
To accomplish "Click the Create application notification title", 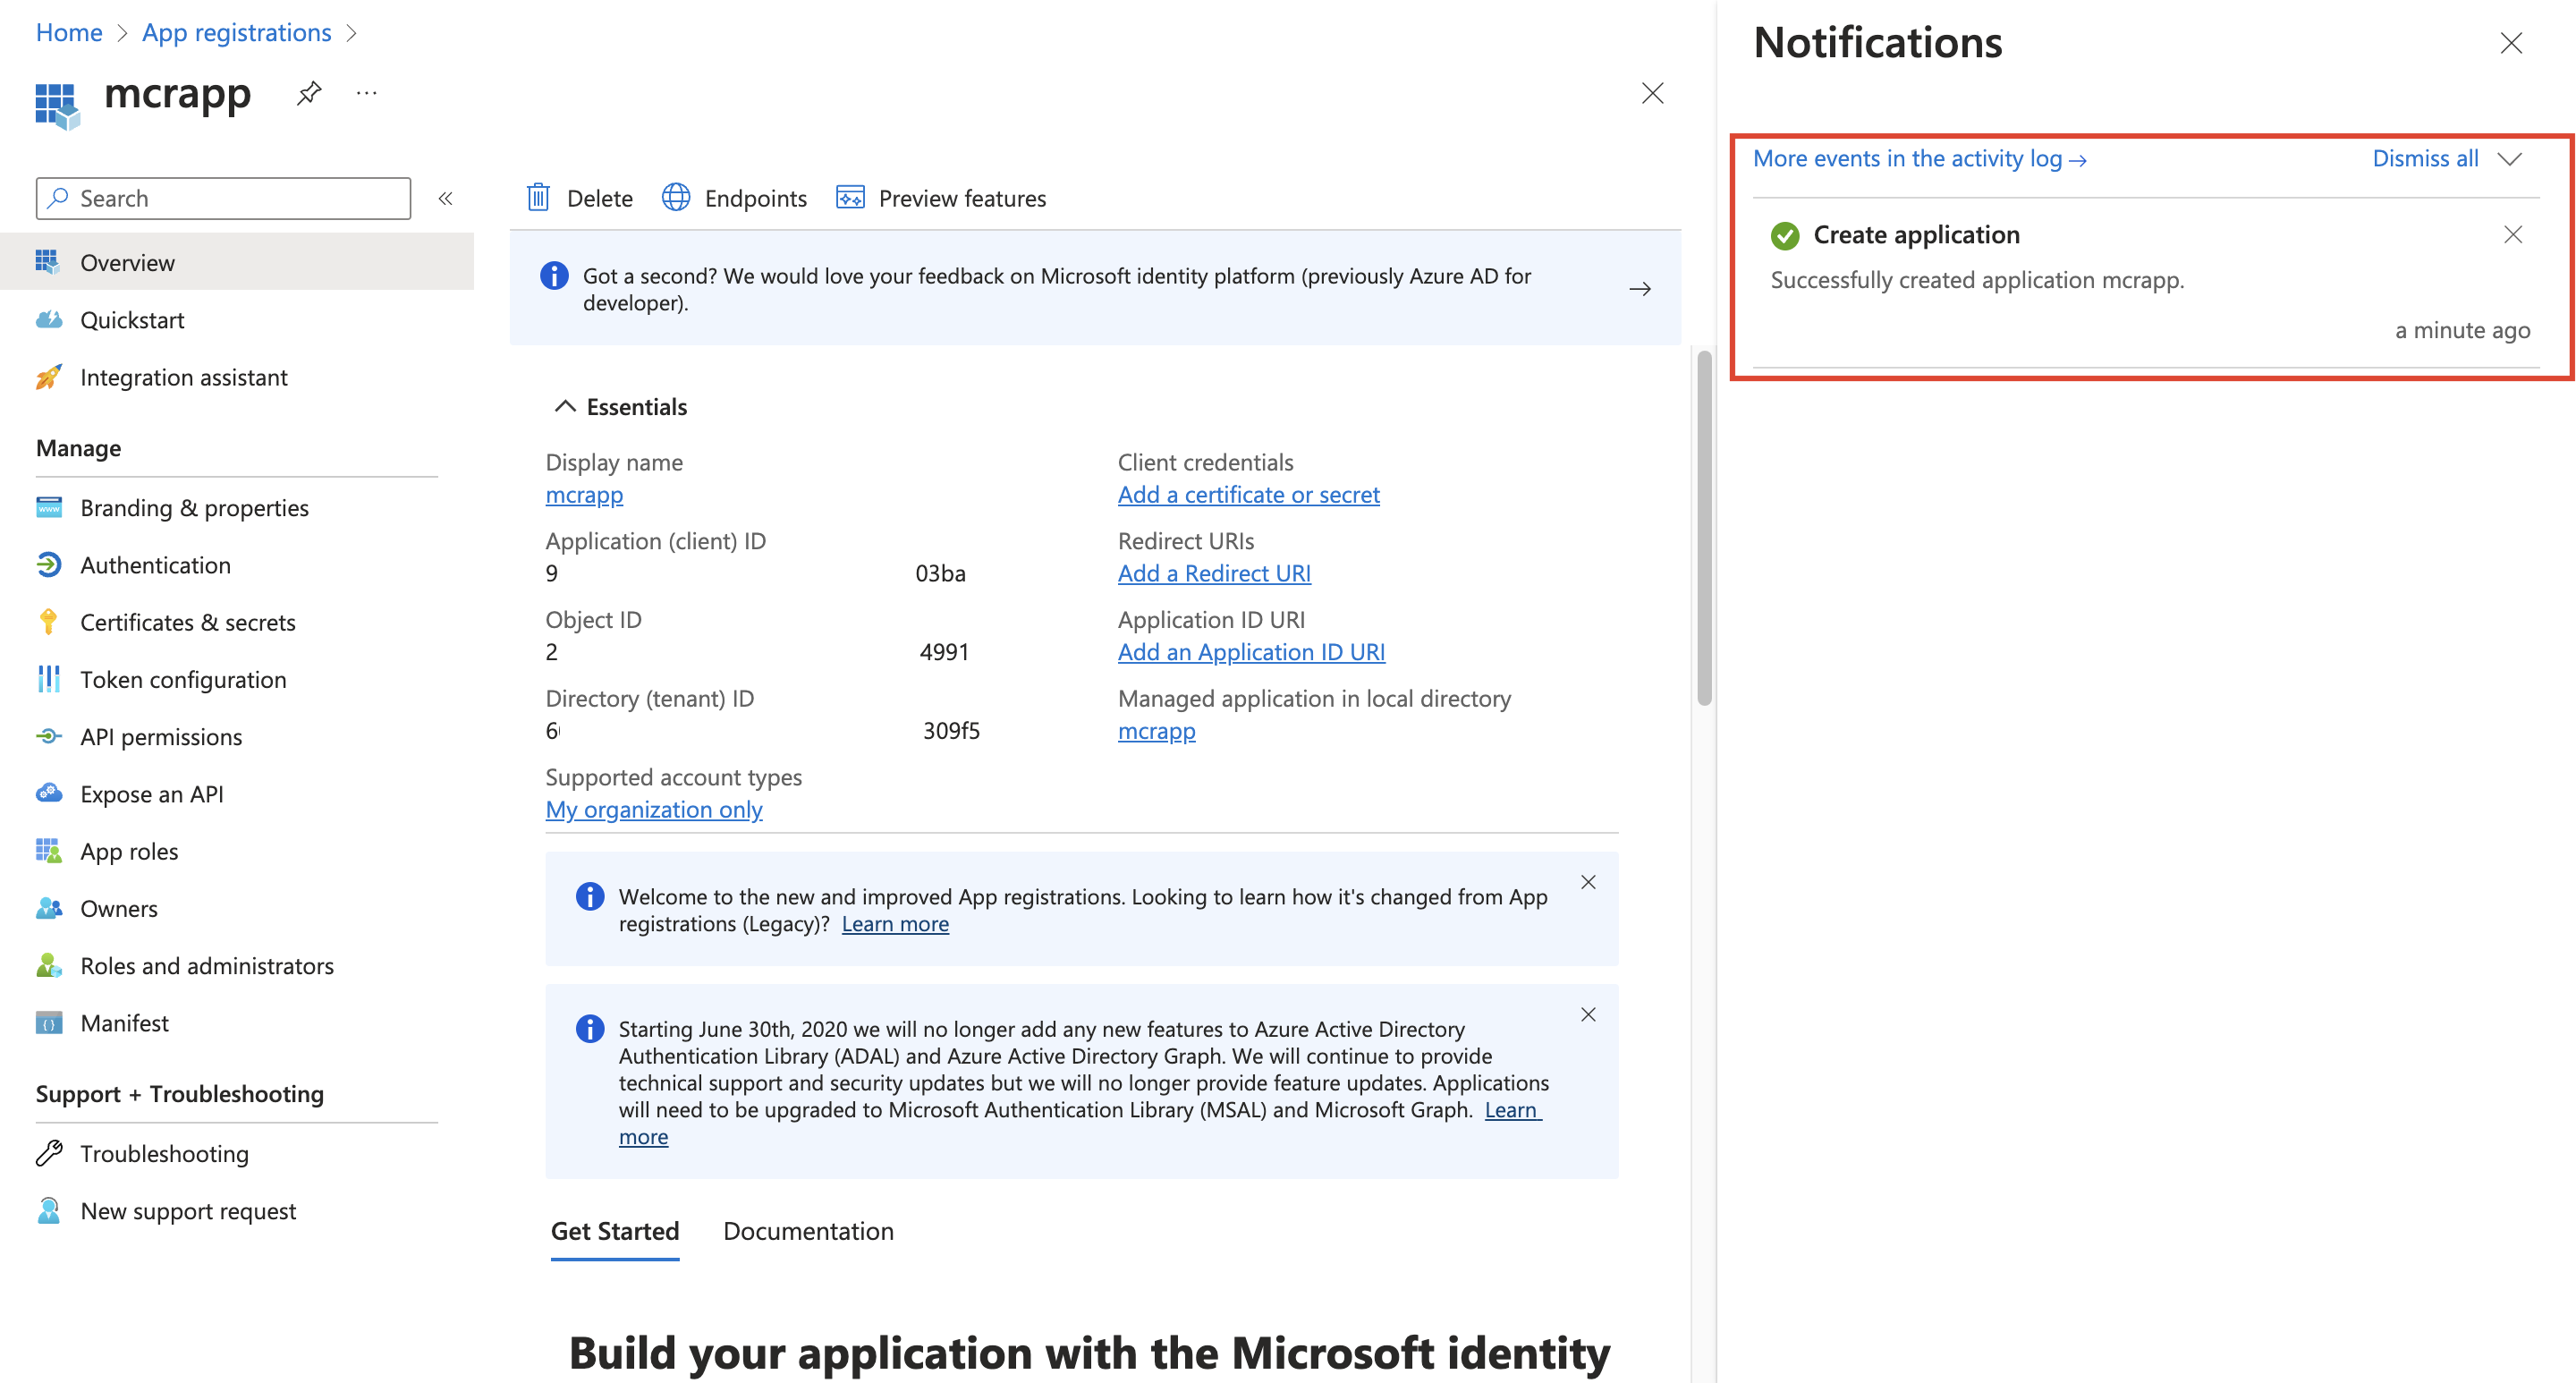I will pyautogui.click(x=1916, y=234).
